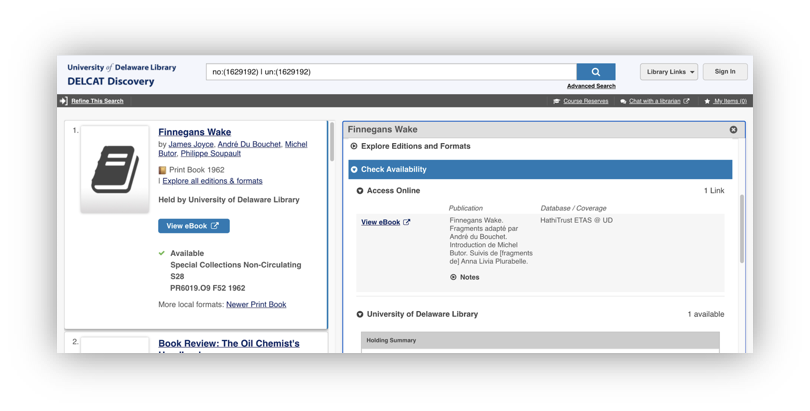Click Explore all editions & formats link

pyautogui.click(x=212, y=181)
